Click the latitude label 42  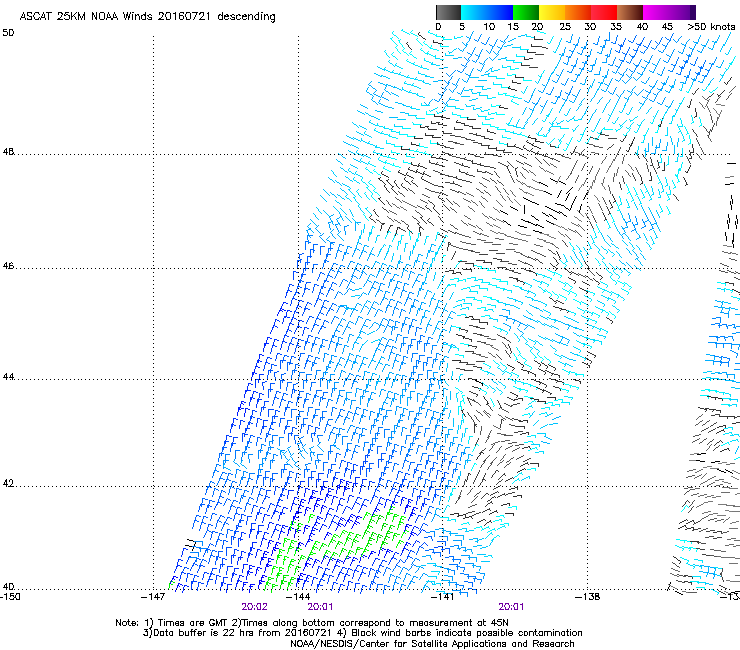pyautogui.click(x=8, y=484)
